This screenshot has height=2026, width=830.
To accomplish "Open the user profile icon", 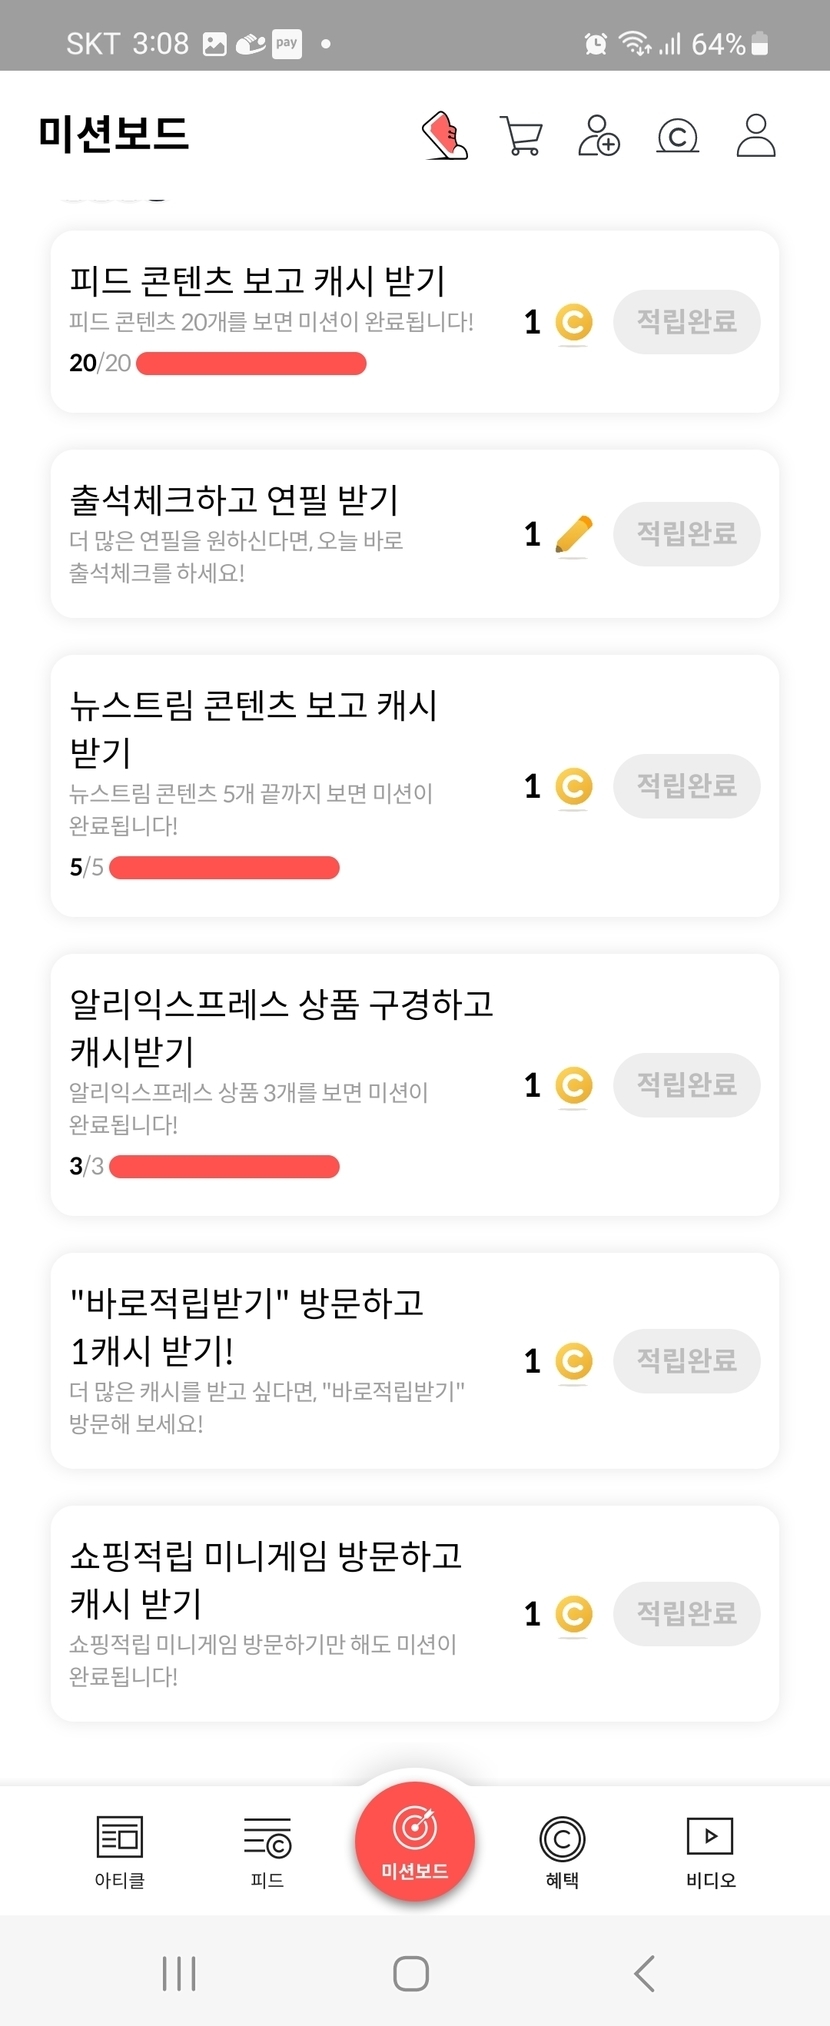I will pyautogui.click(x=756, y=135).
